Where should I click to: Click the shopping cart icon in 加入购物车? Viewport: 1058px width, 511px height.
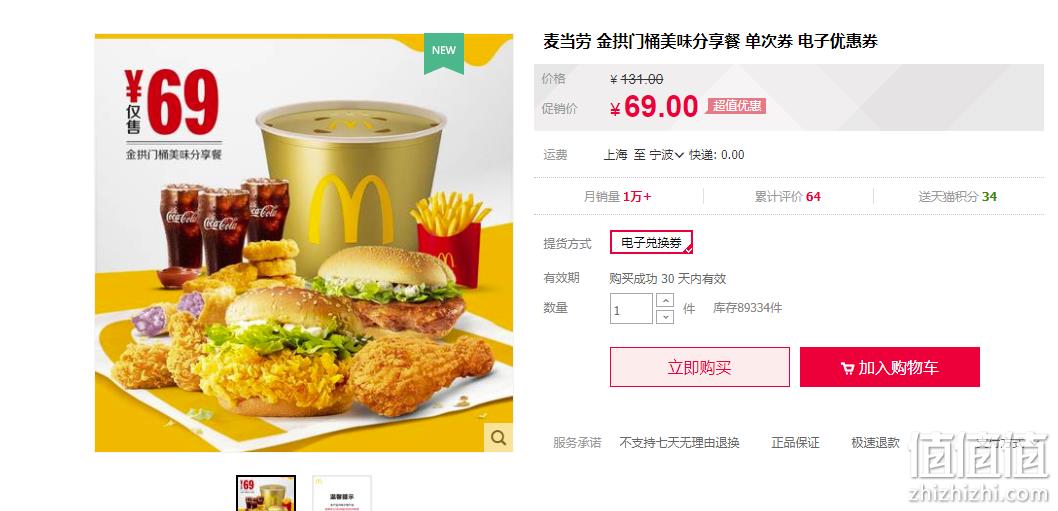(x=847, y=369)
